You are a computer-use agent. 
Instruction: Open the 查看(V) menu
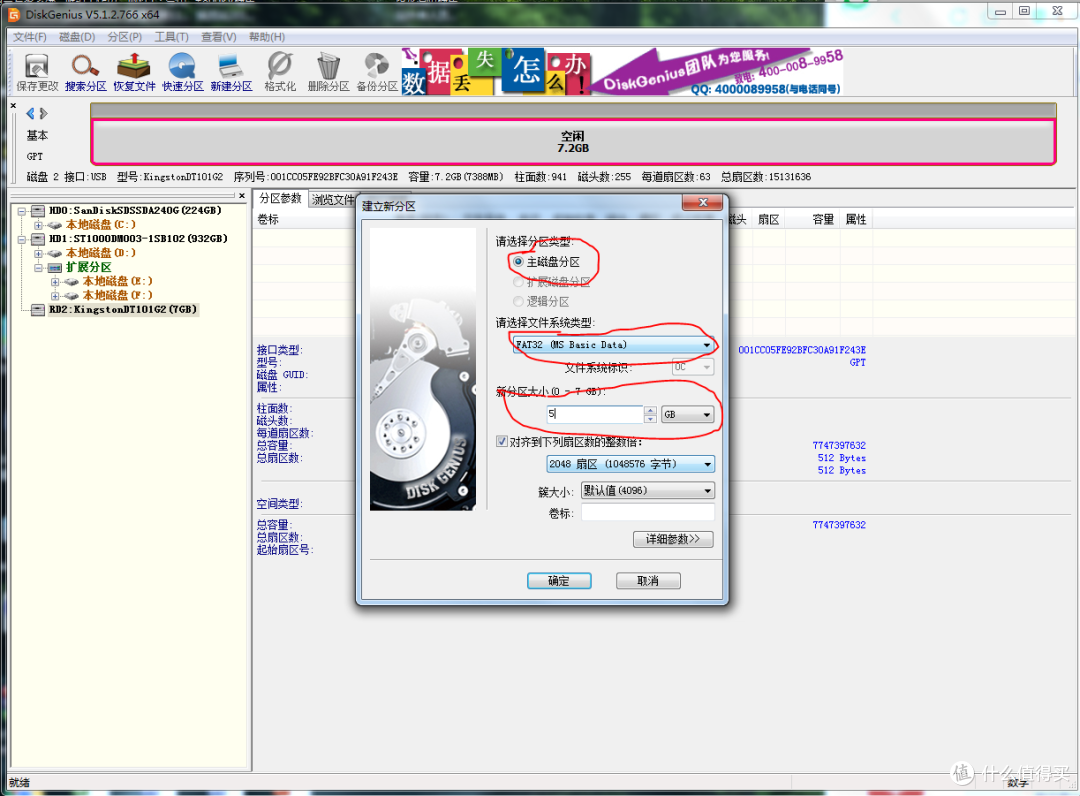click(x=218, y=36)
